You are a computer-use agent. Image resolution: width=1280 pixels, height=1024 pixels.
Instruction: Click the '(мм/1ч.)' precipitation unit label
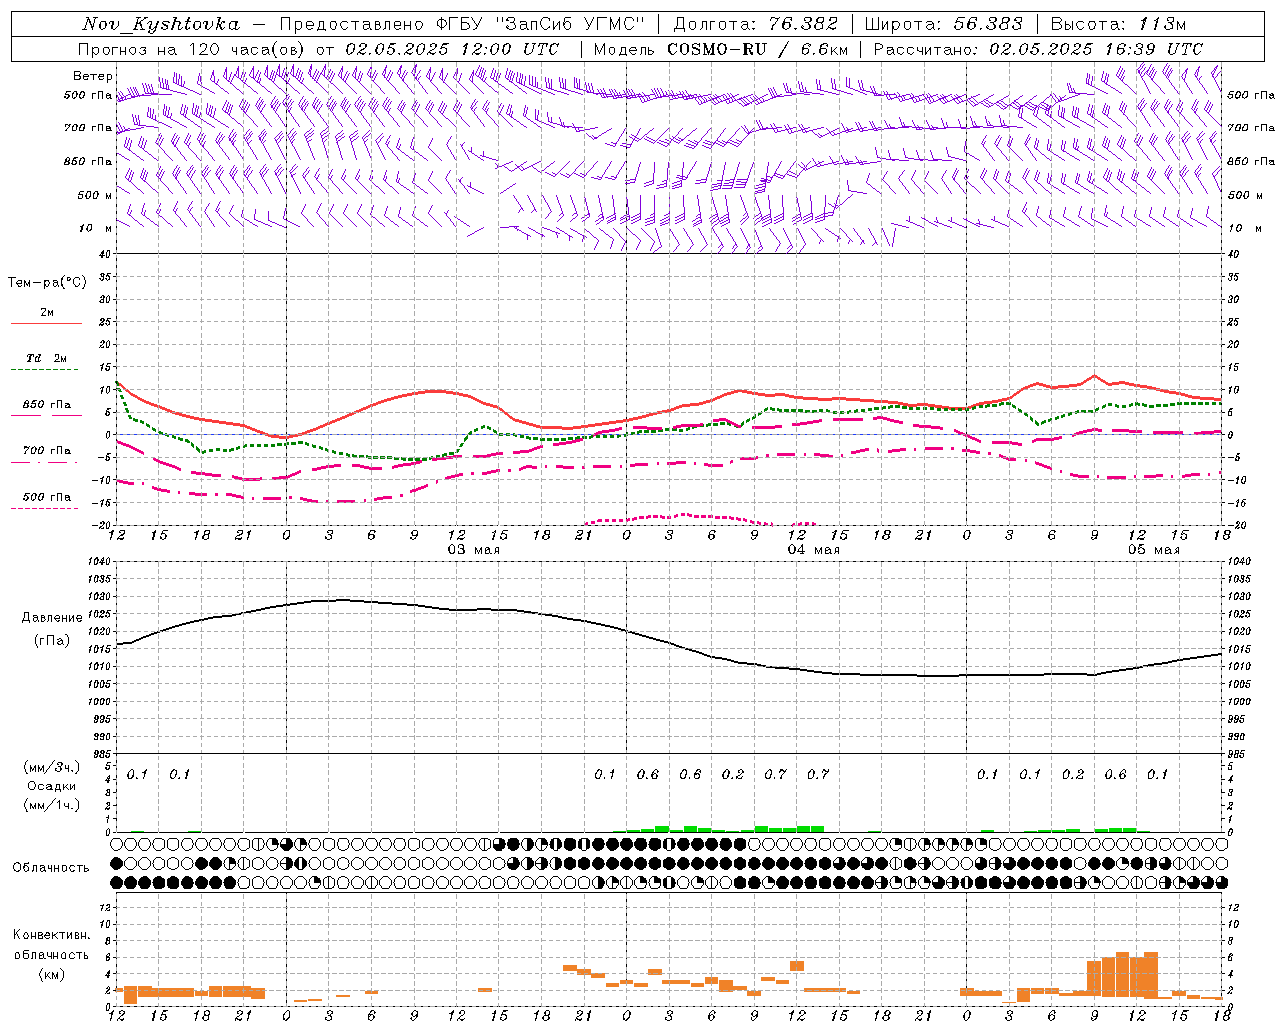(x=51, y=804)
